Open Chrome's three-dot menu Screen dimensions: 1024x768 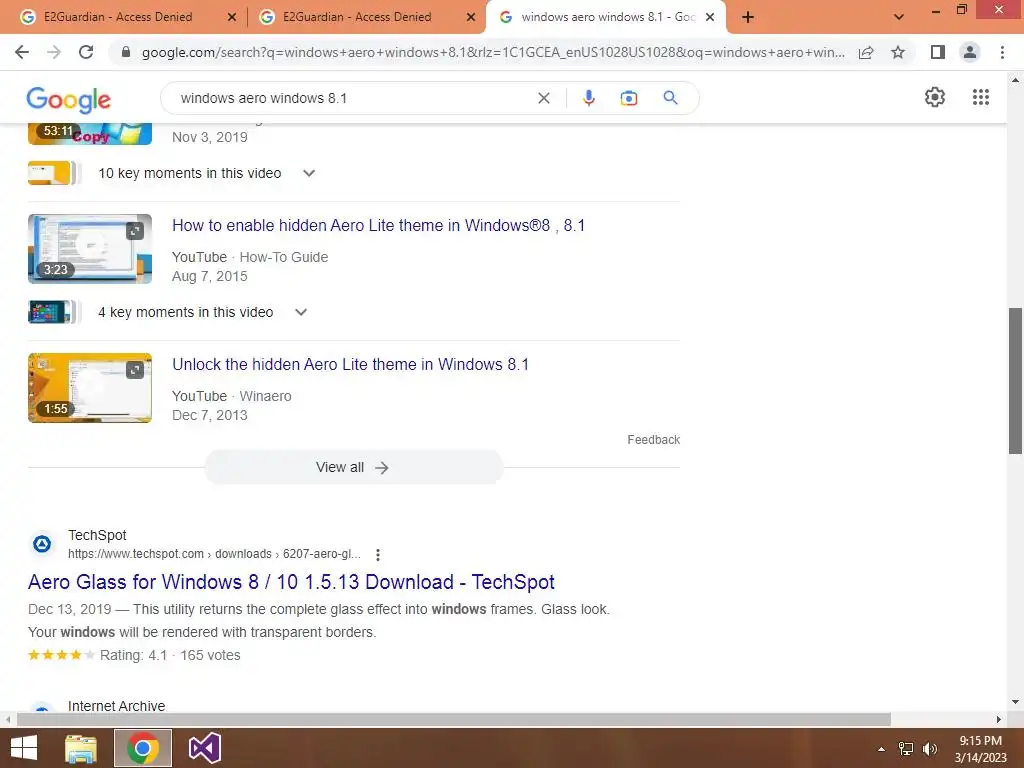coord(1002,52)
